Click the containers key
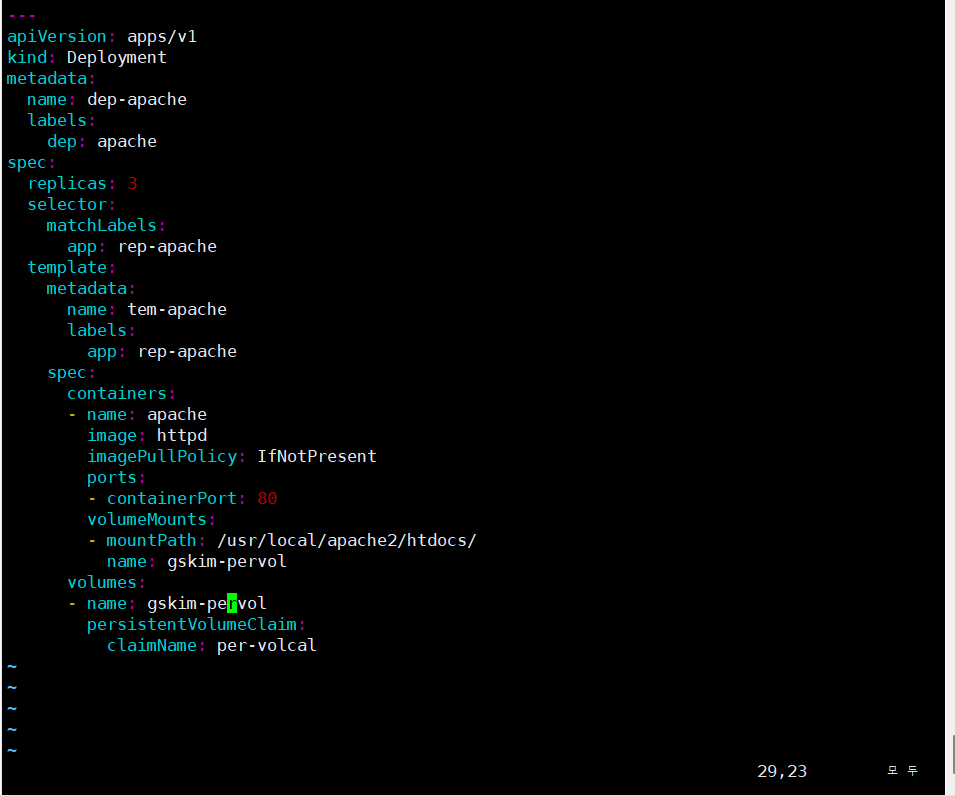Image resolution: width=955 pixels, height=796 pixels. 117,393
